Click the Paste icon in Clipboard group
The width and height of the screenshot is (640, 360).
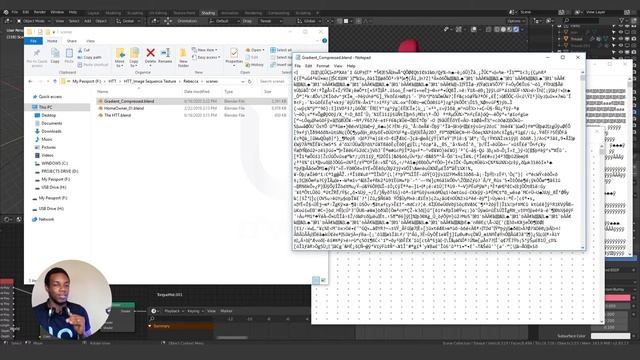69,53
